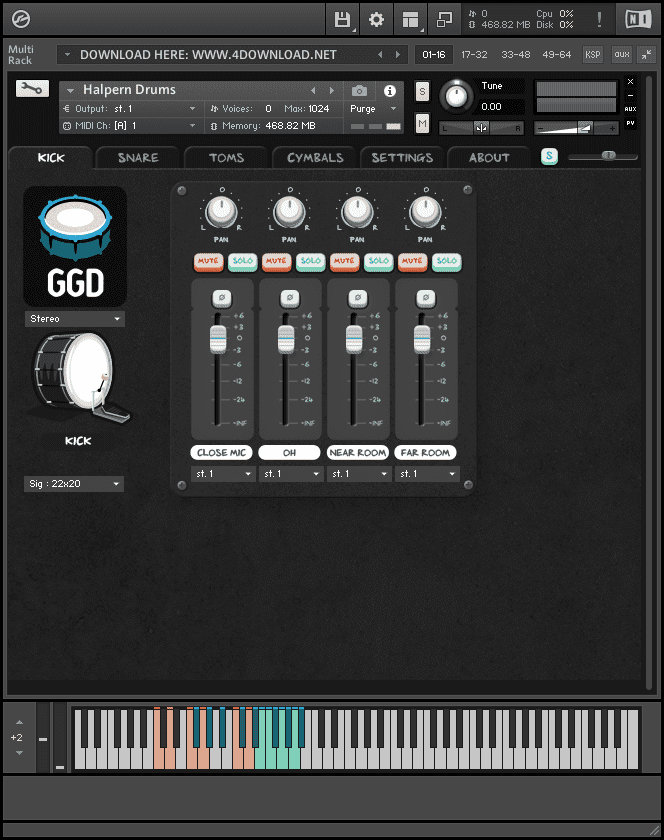The width and height of the screenshot is (664, 840).
Task: Open the Stereo mode dropdown
Action: [x=74, y=319]
